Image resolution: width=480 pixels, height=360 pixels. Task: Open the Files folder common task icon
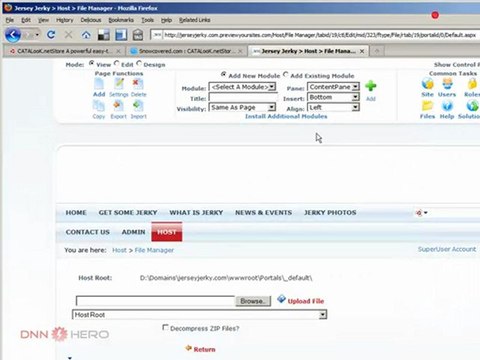427,106
